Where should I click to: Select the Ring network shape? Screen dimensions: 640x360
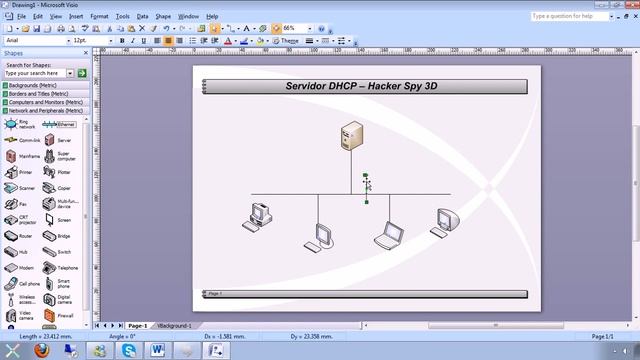(20, 124)
